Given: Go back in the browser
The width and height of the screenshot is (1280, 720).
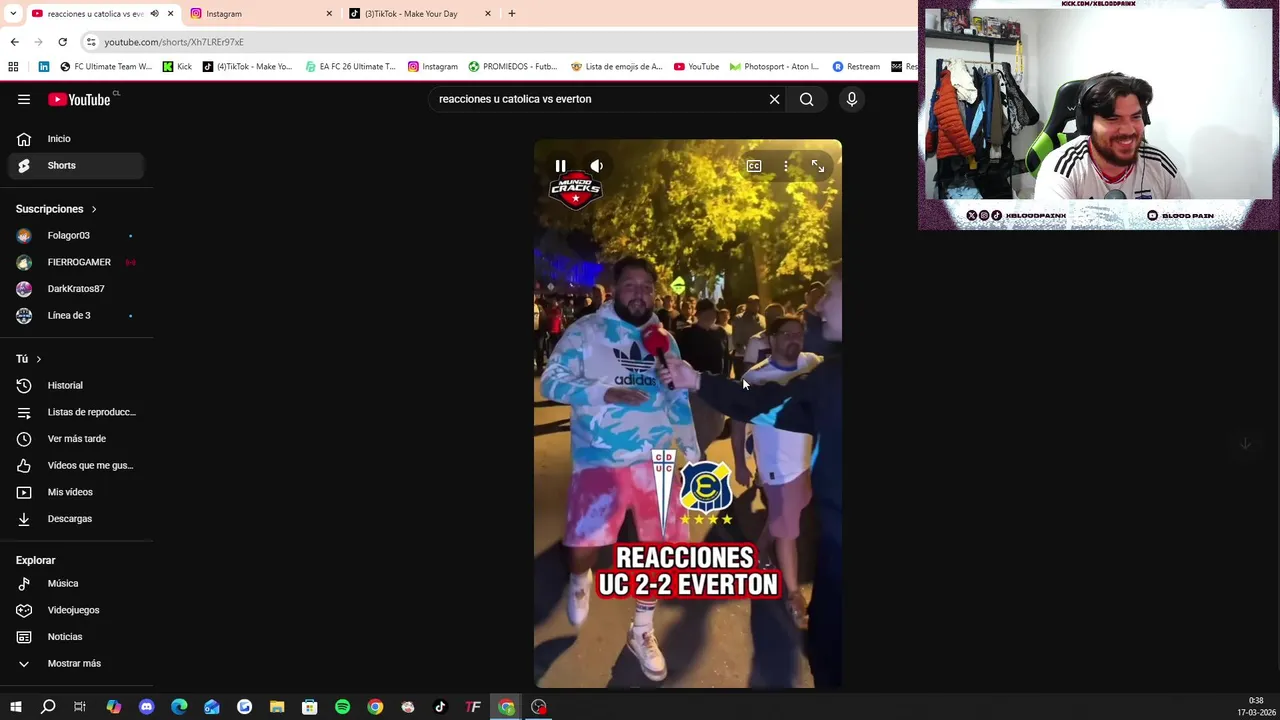Looking at the screenshot, I should pos(14,42).
